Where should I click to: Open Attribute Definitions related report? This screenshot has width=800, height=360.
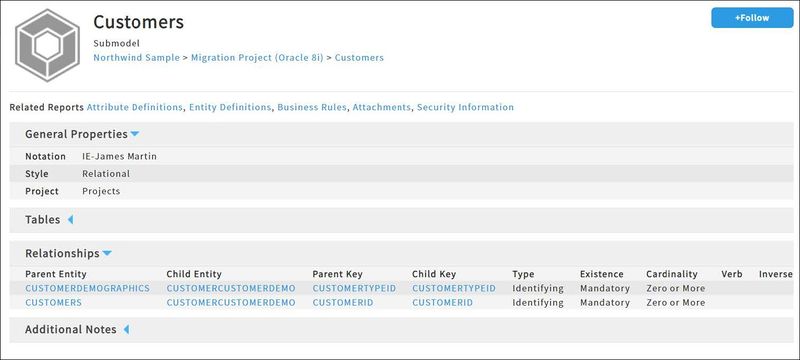click(x=135, y=107)
